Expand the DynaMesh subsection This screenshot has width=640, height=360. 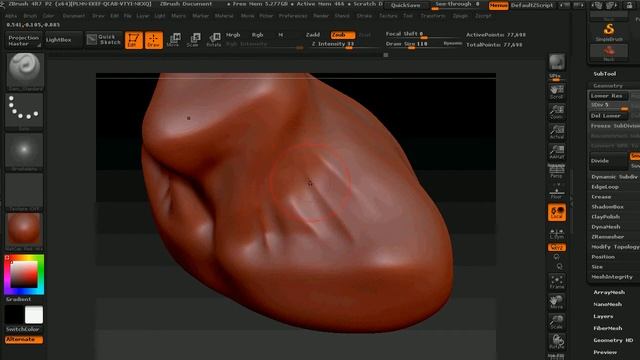point(606,227)
